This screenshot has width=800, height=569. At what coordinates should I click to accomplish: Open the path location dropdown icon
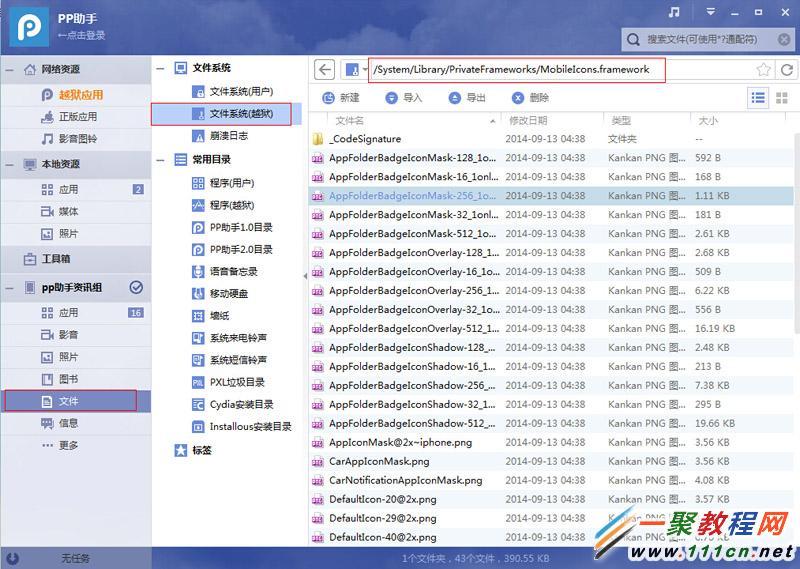point(356,70)
